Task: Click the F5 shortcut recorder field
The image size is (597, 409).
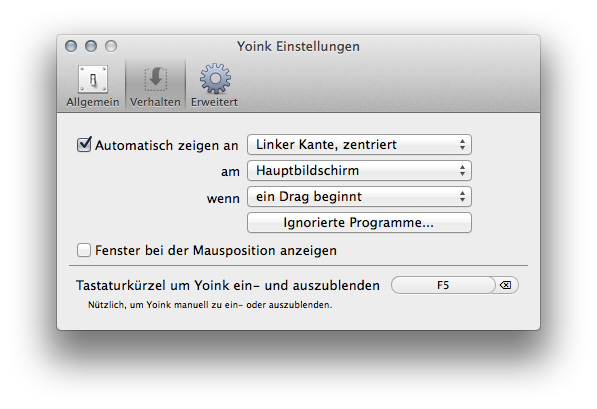Action: tap(443, 285)
